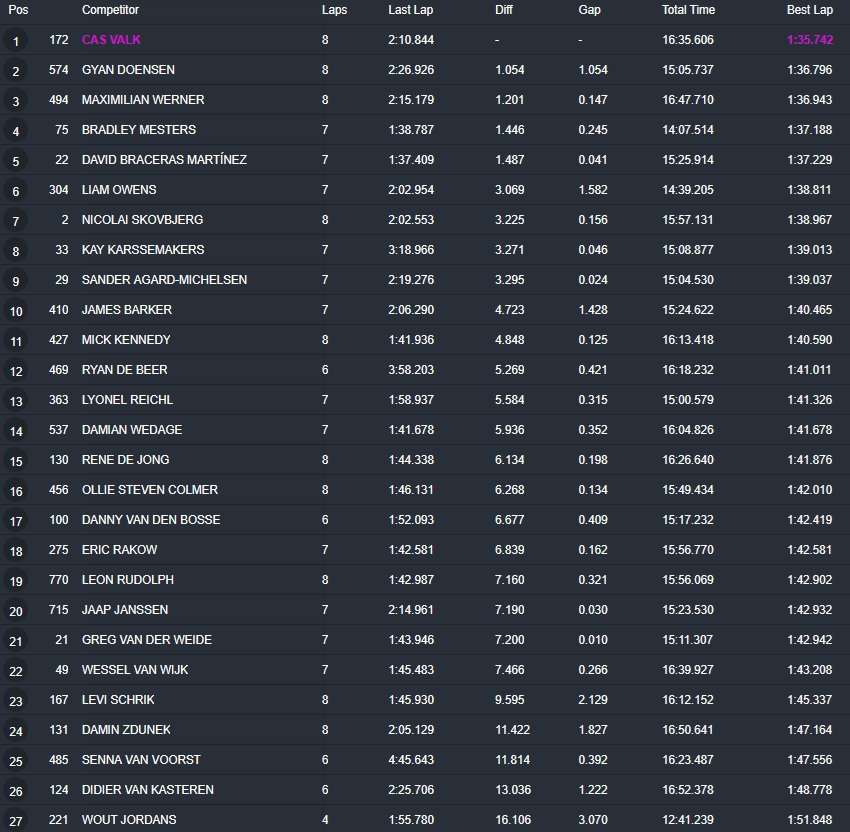The image size is (850, 832).
Task: Sort by the Pos column header
Action: pyautogui.click(x=18, y=10)
